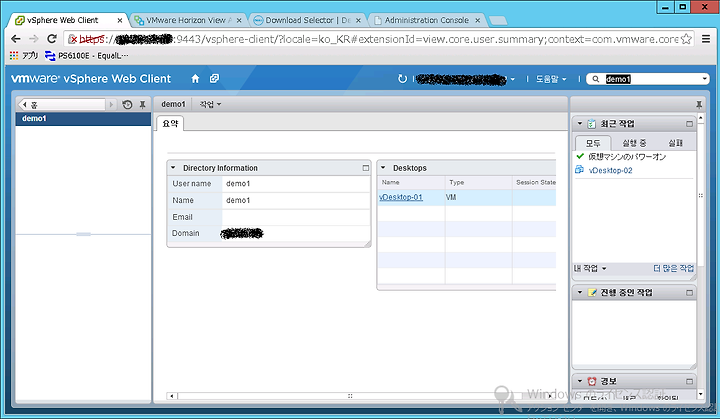This screenshot has height=419, width=720.
Task: Click 더 많은 작업 more tasks link
Action: (x=673, y=268)
